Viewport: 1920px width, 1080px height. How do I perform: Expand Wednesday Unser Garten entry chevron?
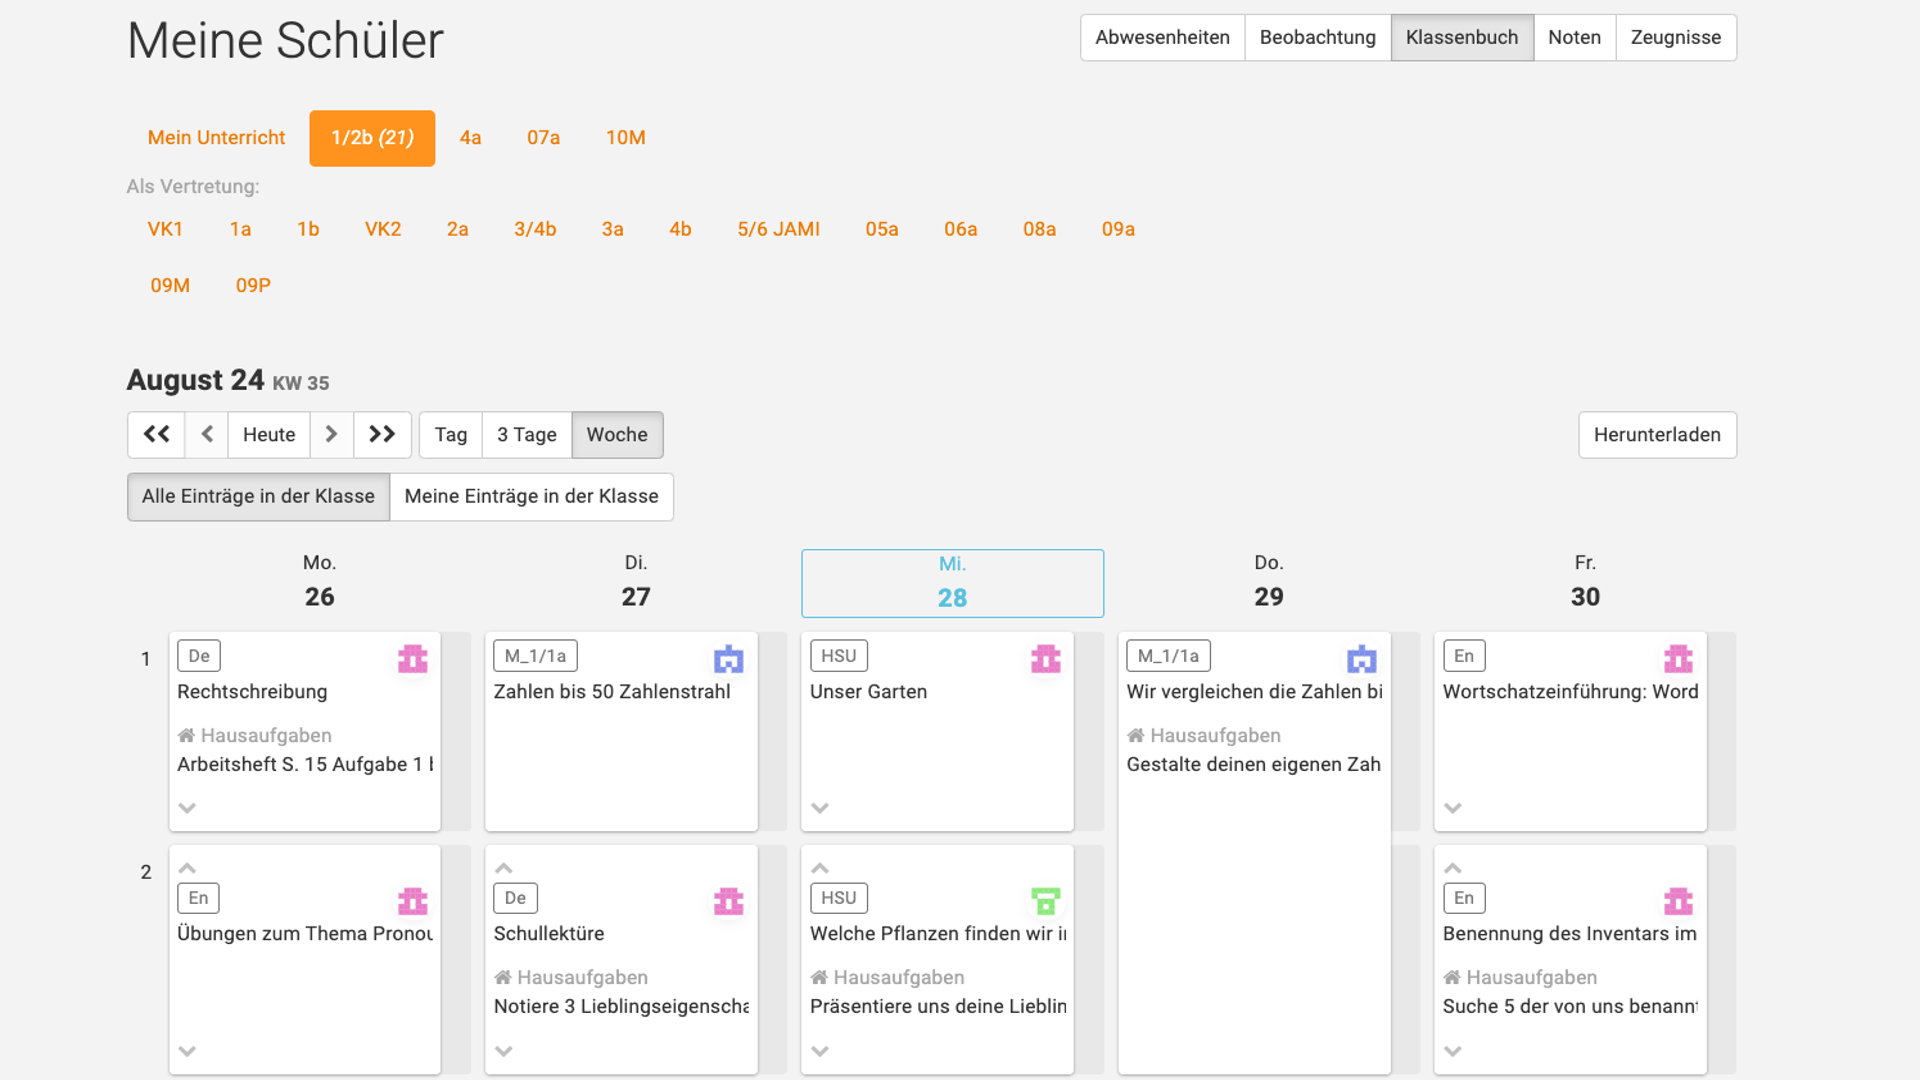tap(820, 808)
